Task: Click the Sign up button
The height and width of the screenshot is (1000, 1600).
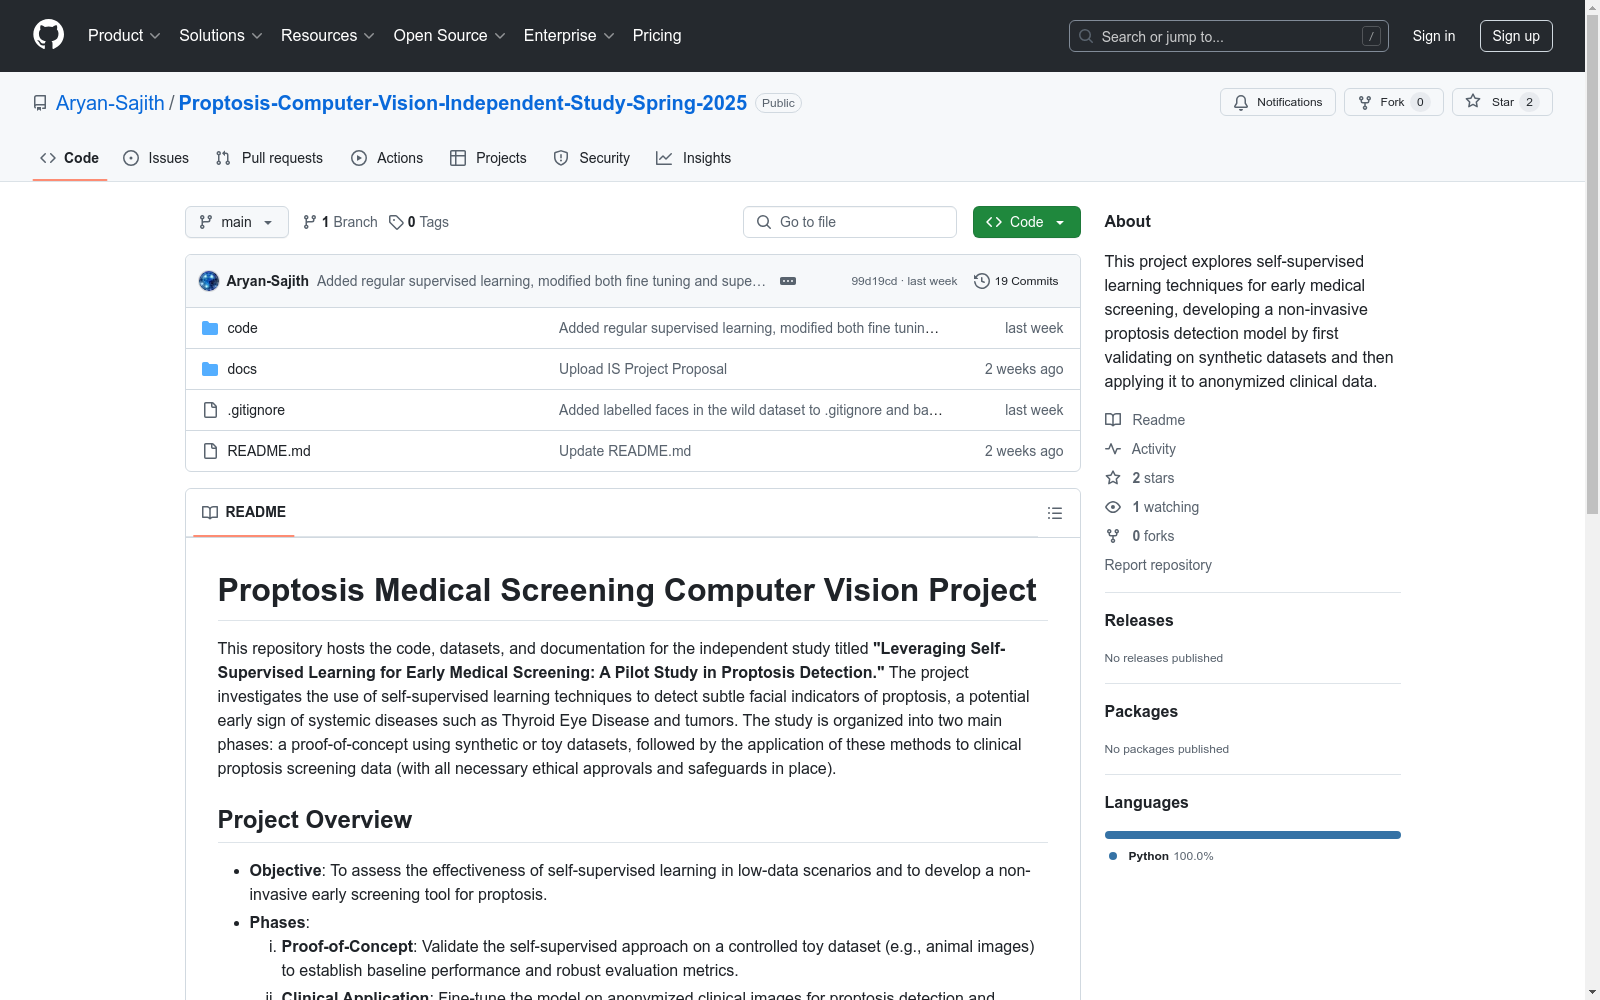Action: coord(1516,36)
